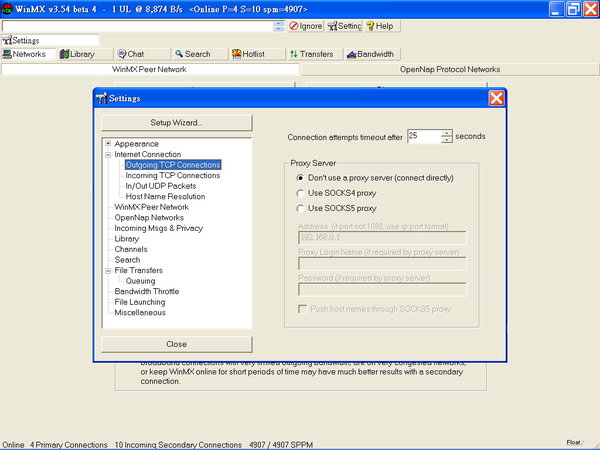Click the Settings toolbar icon next to Ignore
Viewport: 600px width, 450px height.
332,26
